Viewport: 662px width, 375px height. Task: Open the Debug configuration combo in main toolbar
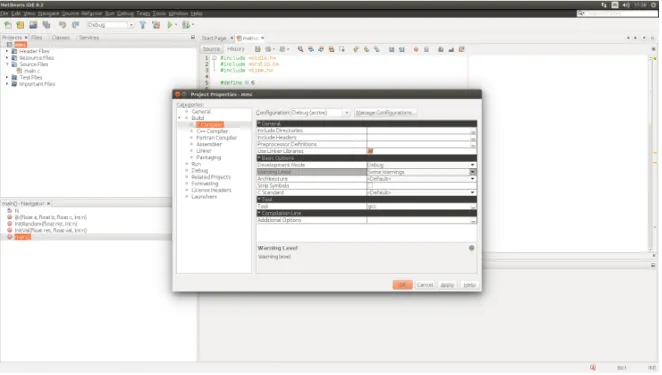(111, 25)
